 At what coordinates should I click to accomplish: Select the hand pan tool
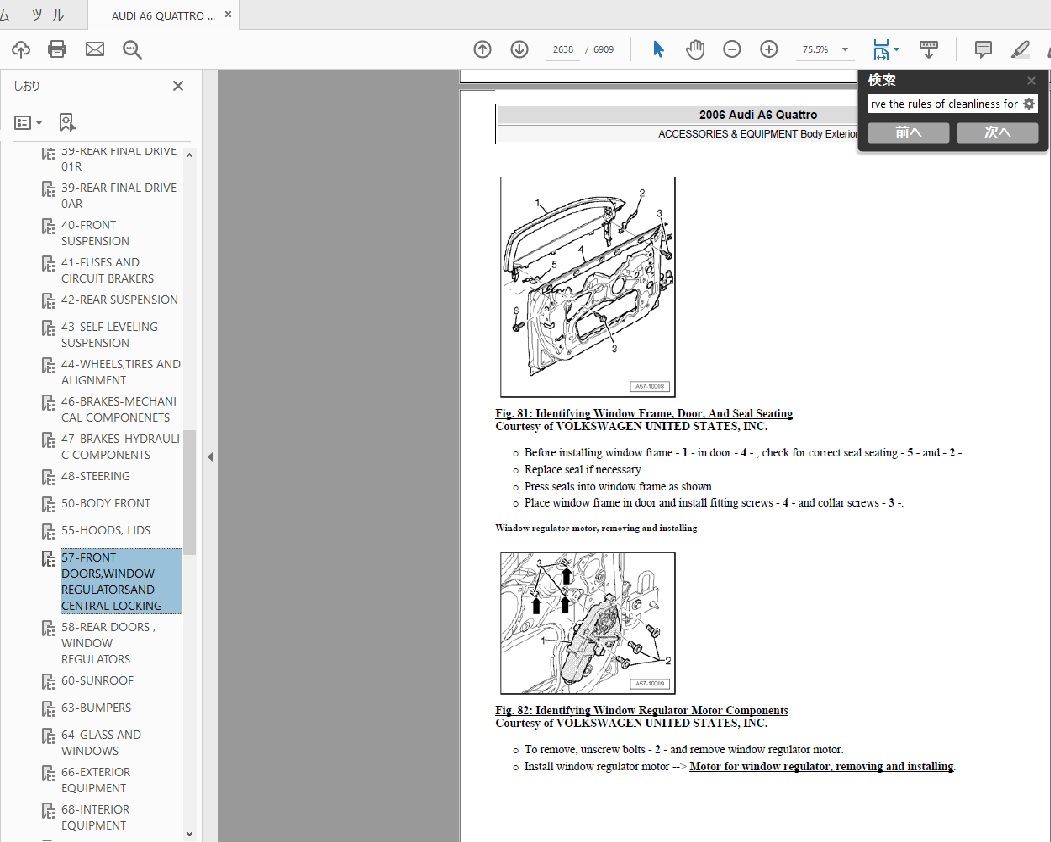(695, 50)
